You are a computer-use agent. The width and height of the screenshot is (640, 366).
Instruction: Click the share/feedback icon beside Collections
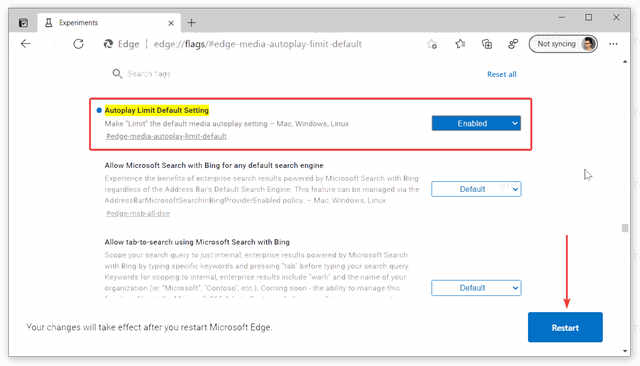click(x=513, y=44)
